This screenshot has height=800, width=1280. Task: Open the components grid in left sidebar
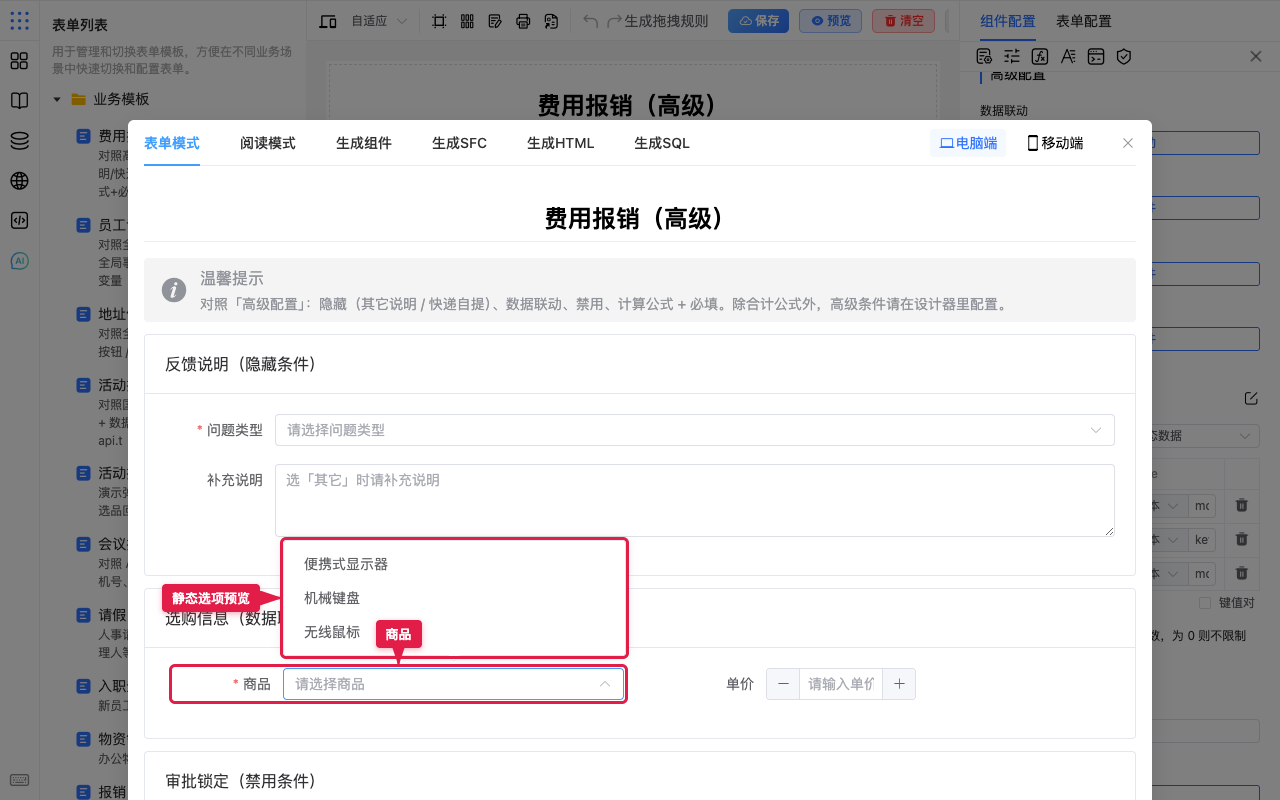(x=19, y=61)
